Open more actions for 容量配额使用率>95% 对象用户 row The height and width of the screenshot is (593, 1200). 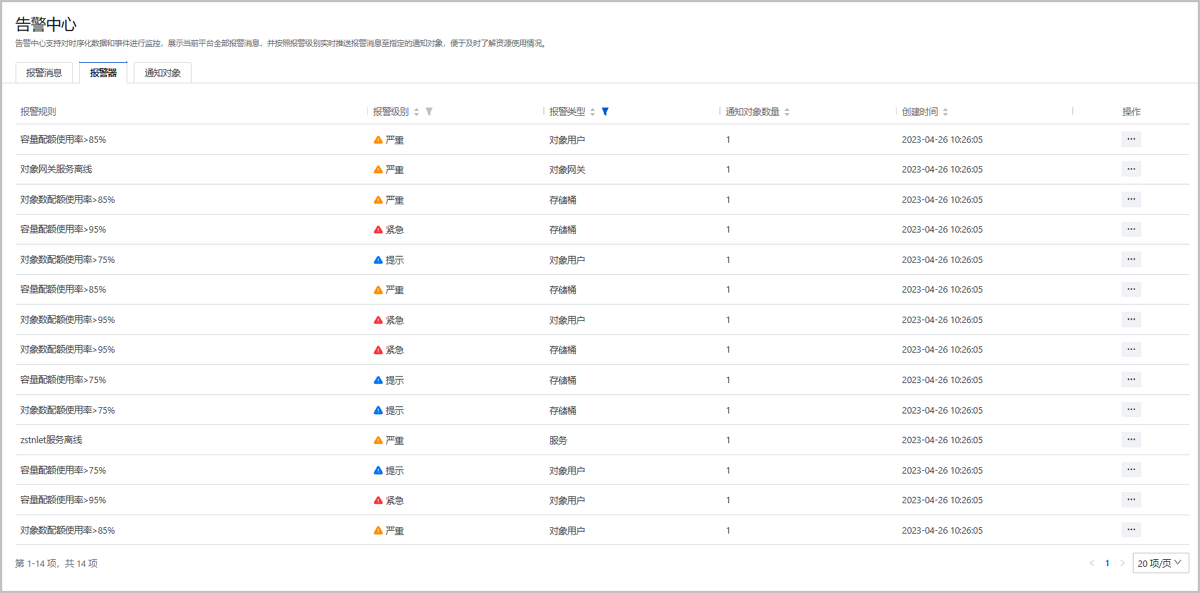click(x=1131, y=500)
